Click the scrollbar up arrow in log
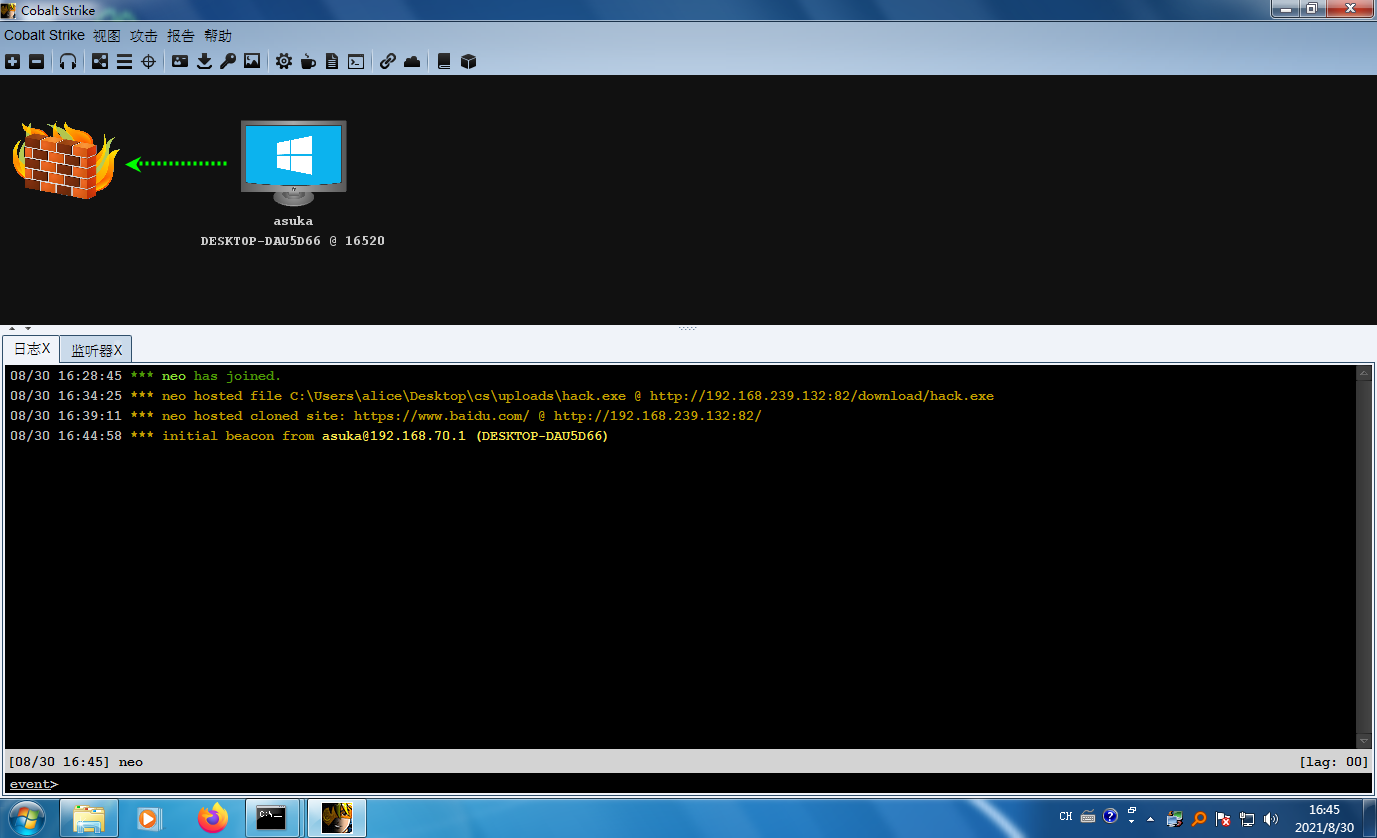The height and width of the screenshot is (838, 1377). point(1364,373)
